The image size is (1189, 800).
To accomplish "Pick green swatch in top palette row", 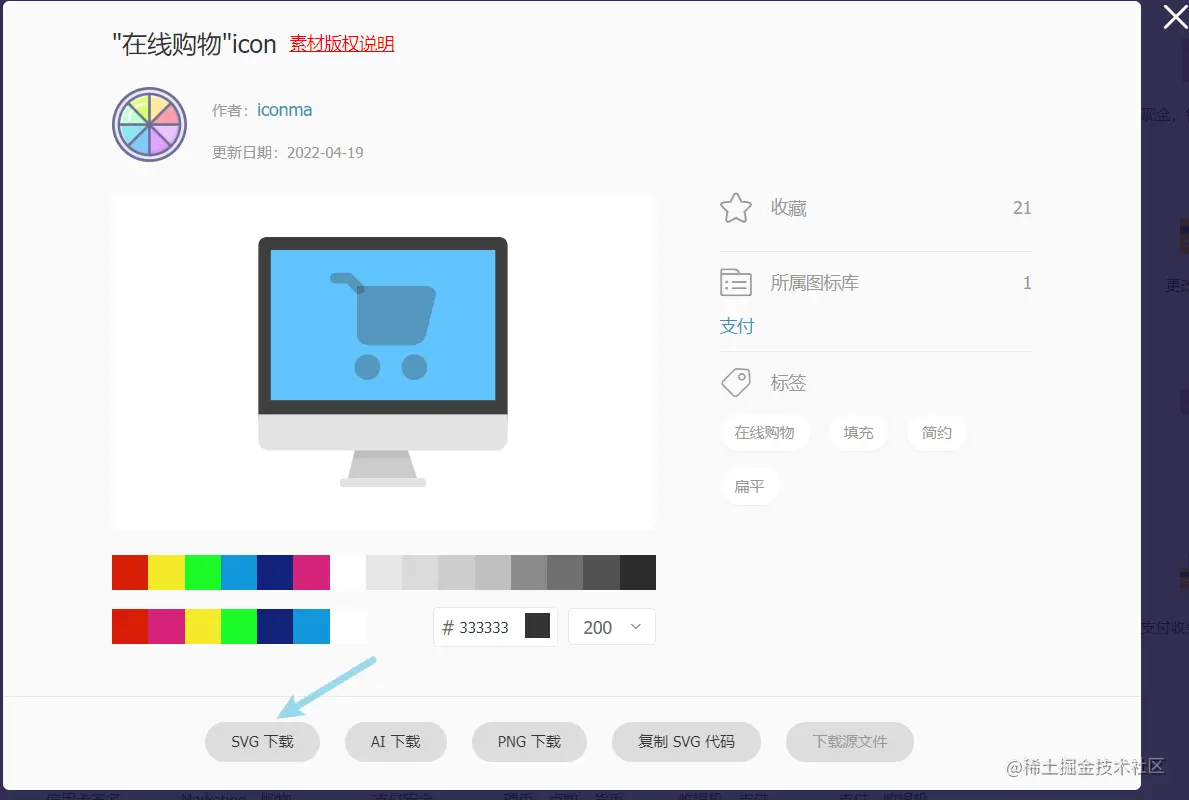I will click(x=202, y=573).
